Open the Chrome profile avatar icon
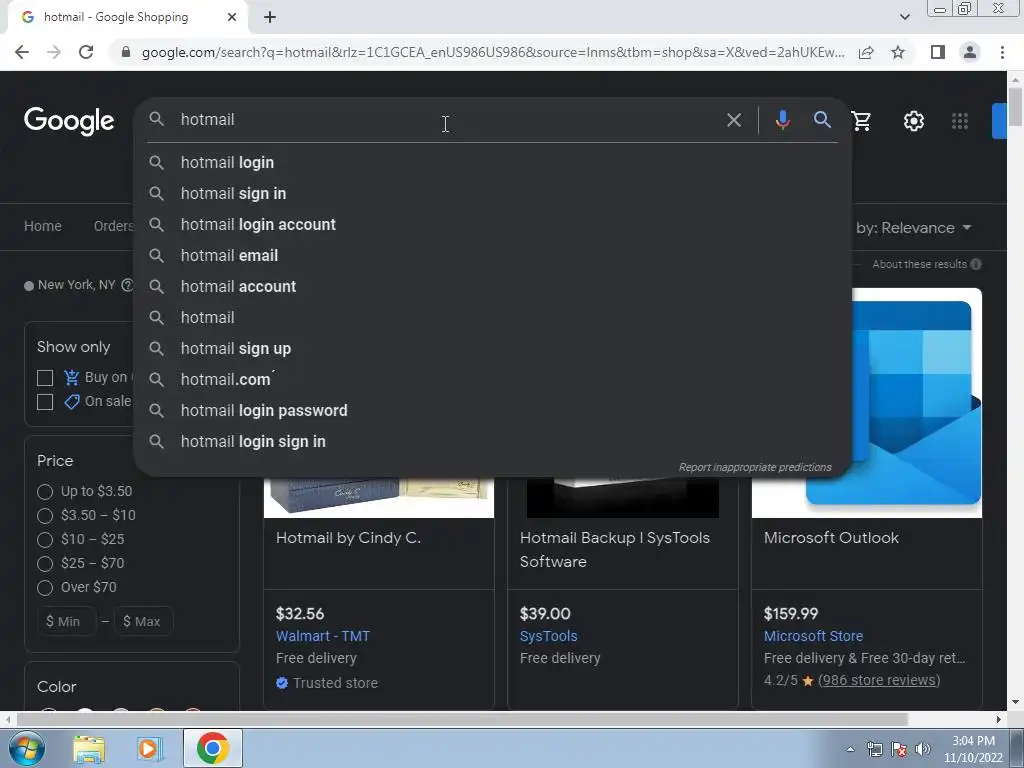This screenshot has width=1024, height=768. point(970,52)
